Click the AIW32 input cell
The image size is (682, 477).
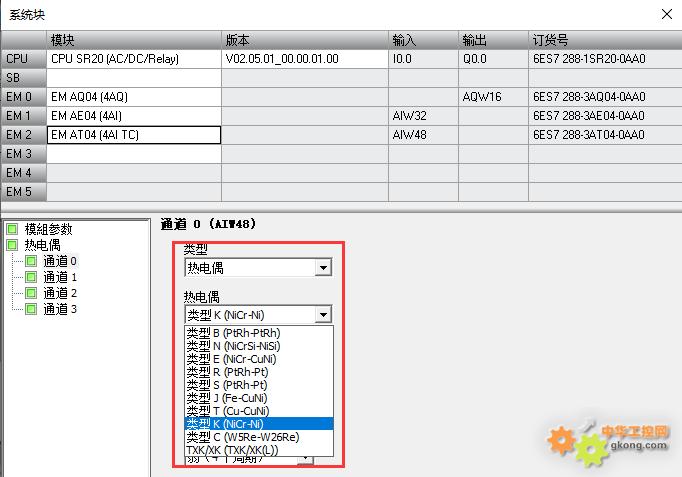pyautogui.click(x=423, y=116)
